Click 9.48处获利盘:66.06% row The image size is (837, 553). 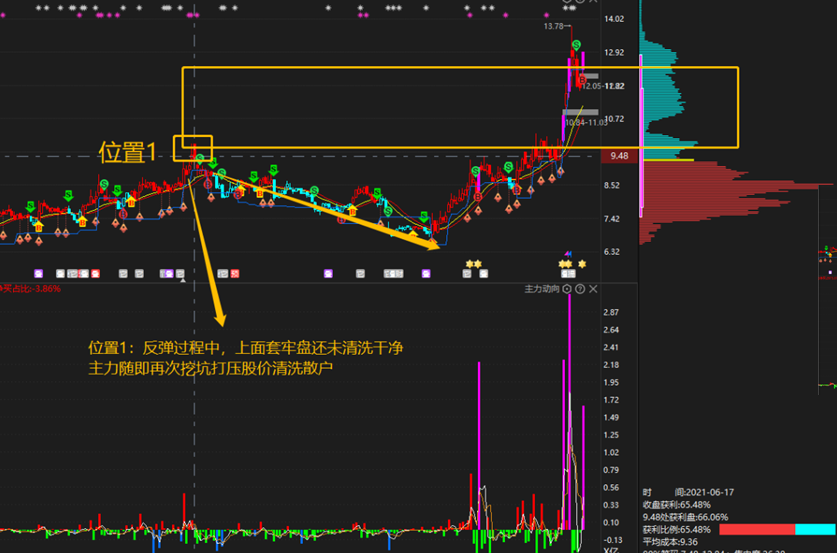[685, 517]
